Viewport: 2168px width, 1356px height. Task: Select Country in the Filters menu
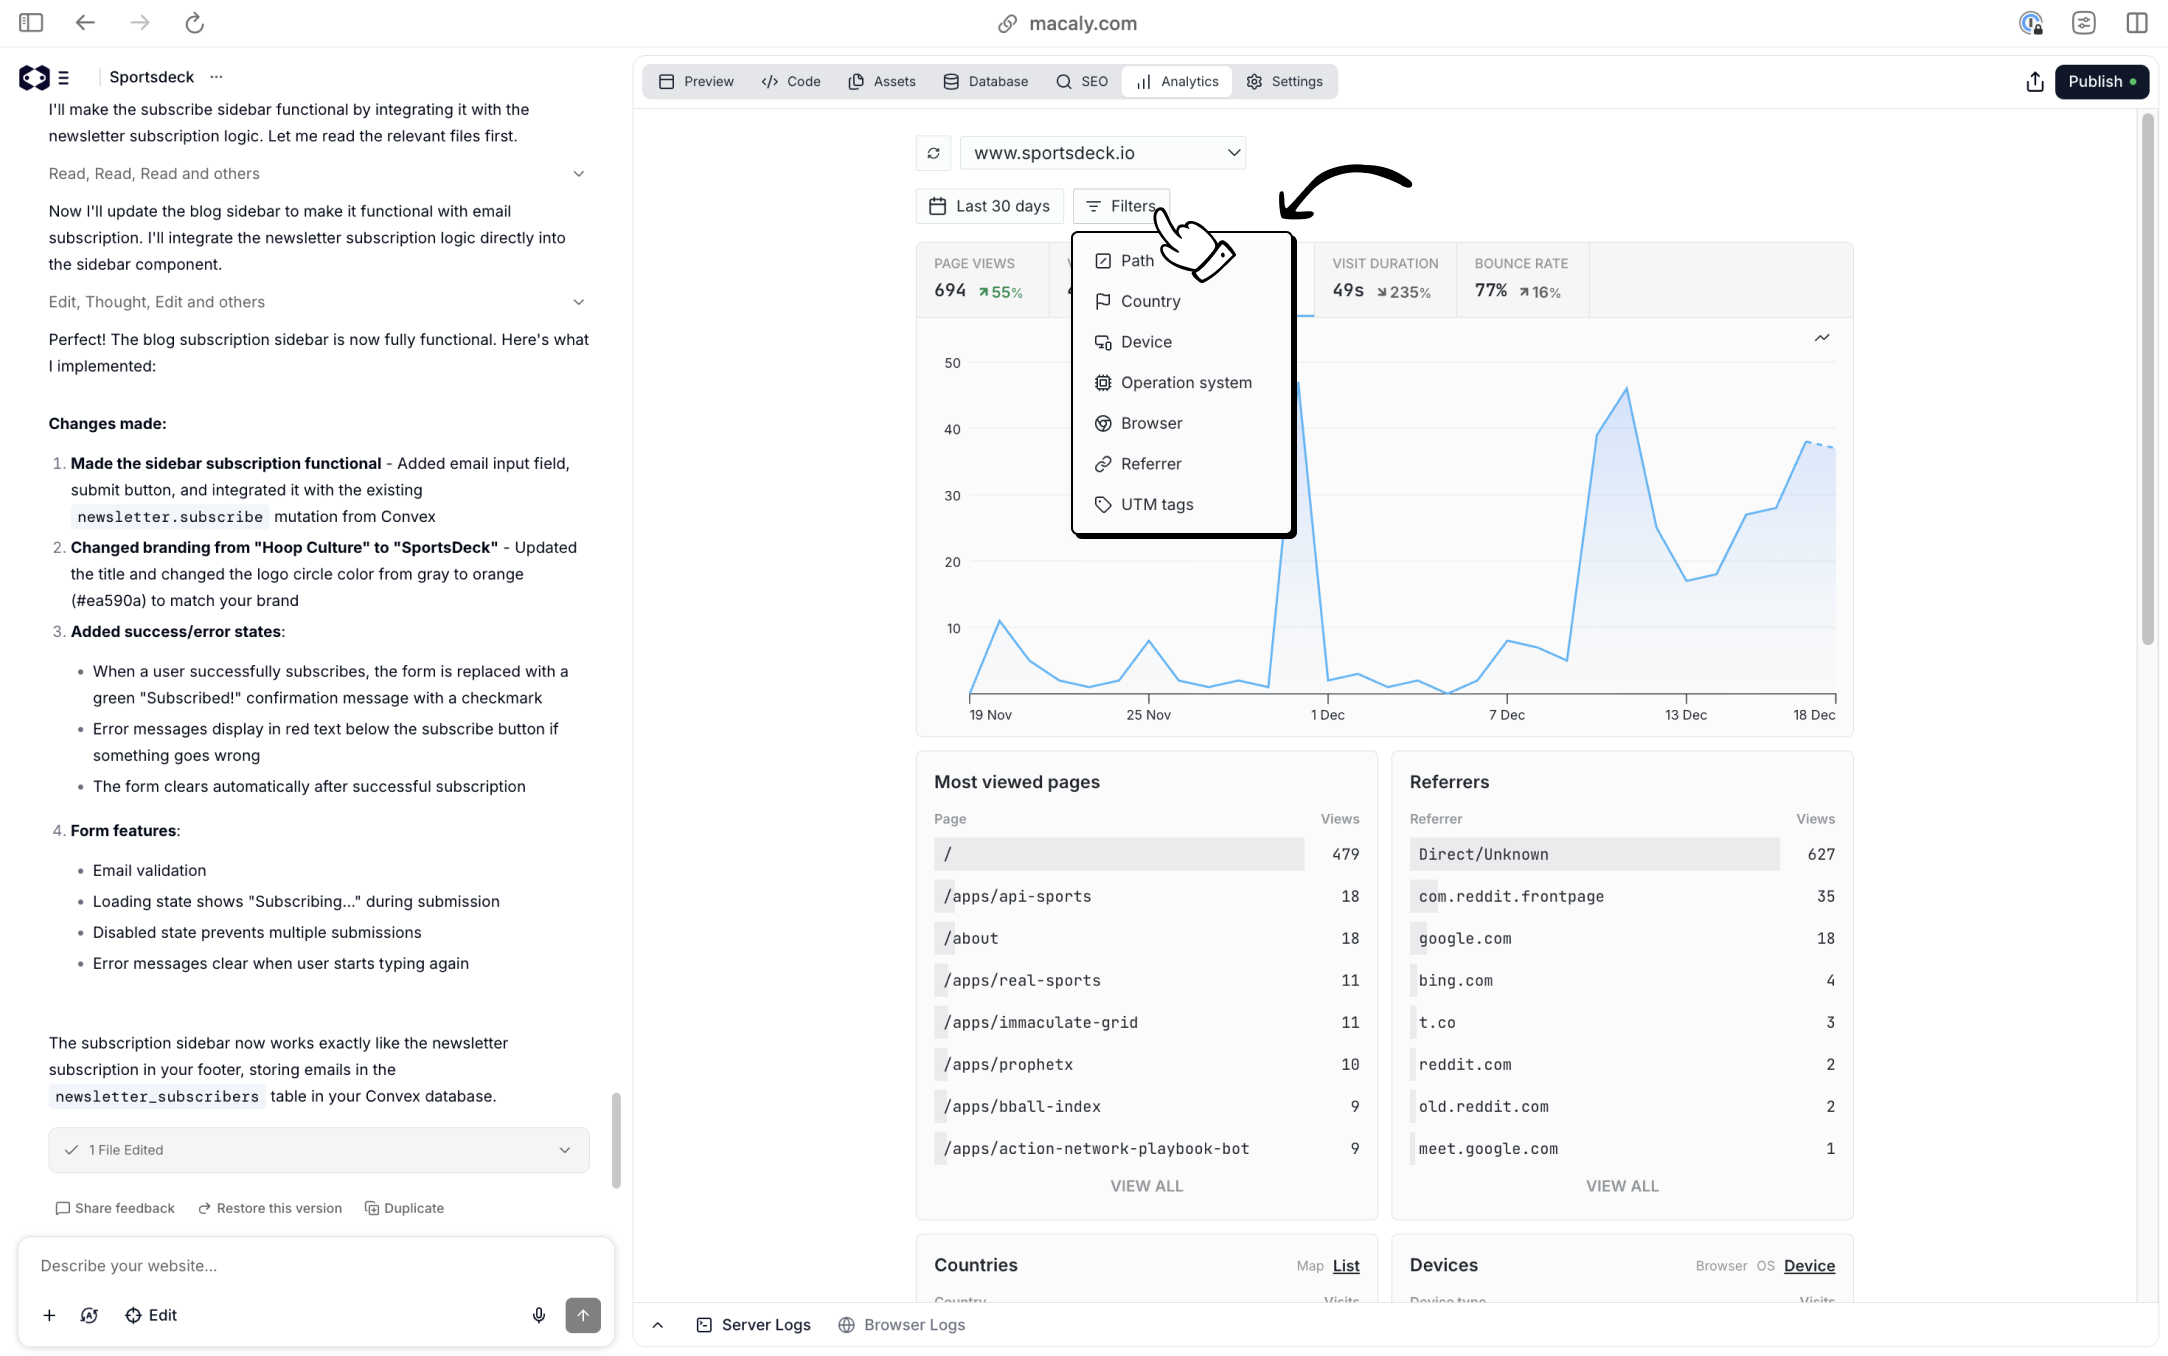tap(1151, 301)
